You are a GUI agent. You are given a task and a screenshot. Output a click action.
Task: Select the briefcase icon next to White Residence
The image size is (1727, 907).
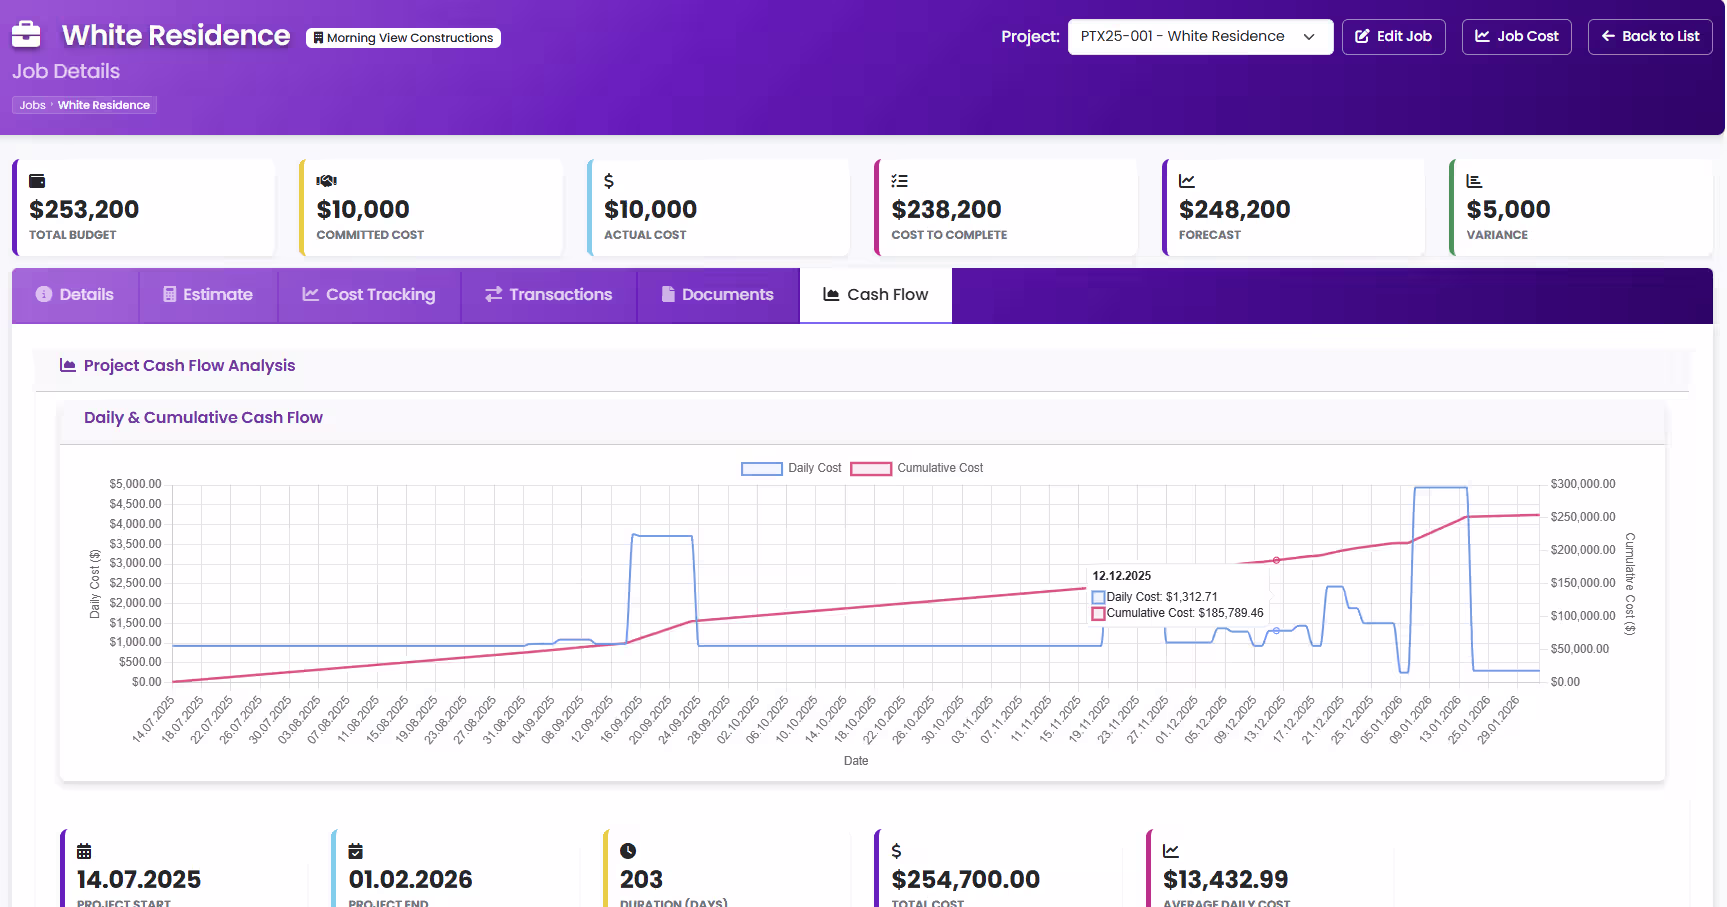(26, 33)
